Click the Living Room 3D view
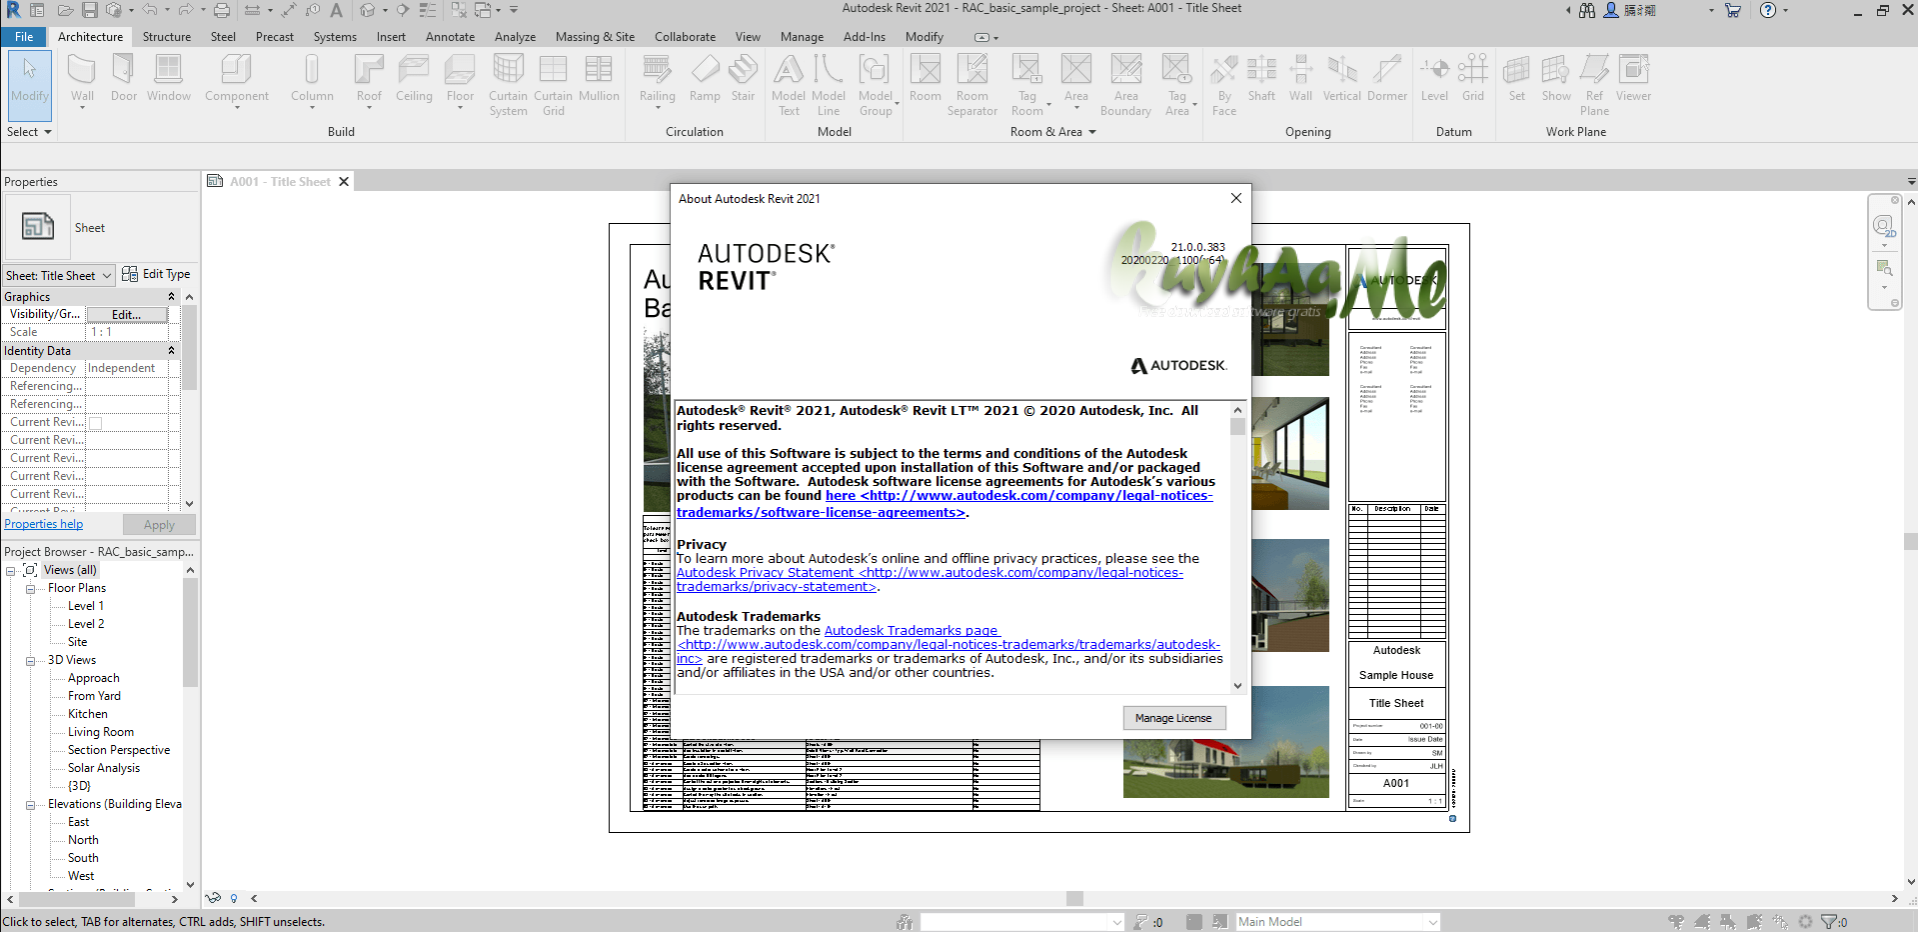 pos(101,732)
